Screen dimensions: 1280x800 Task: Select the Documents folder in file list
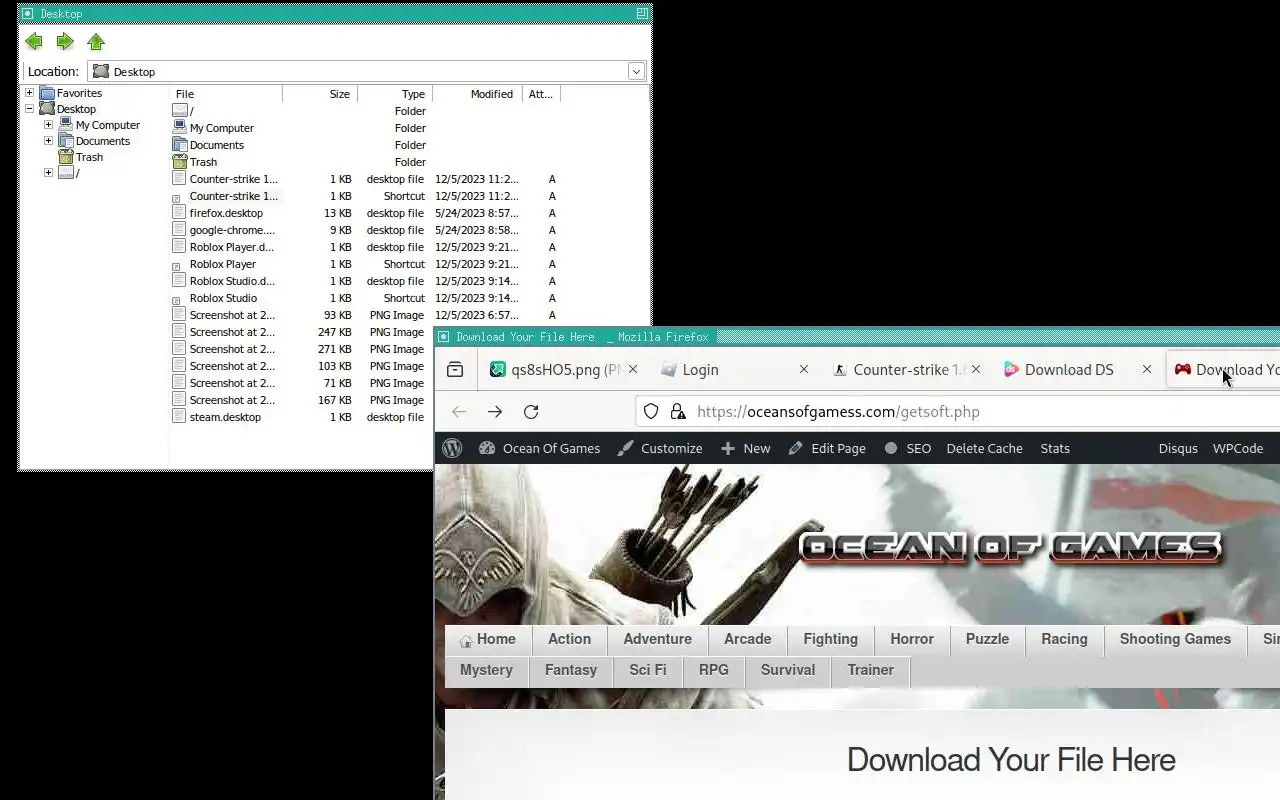tap(216, 145)
